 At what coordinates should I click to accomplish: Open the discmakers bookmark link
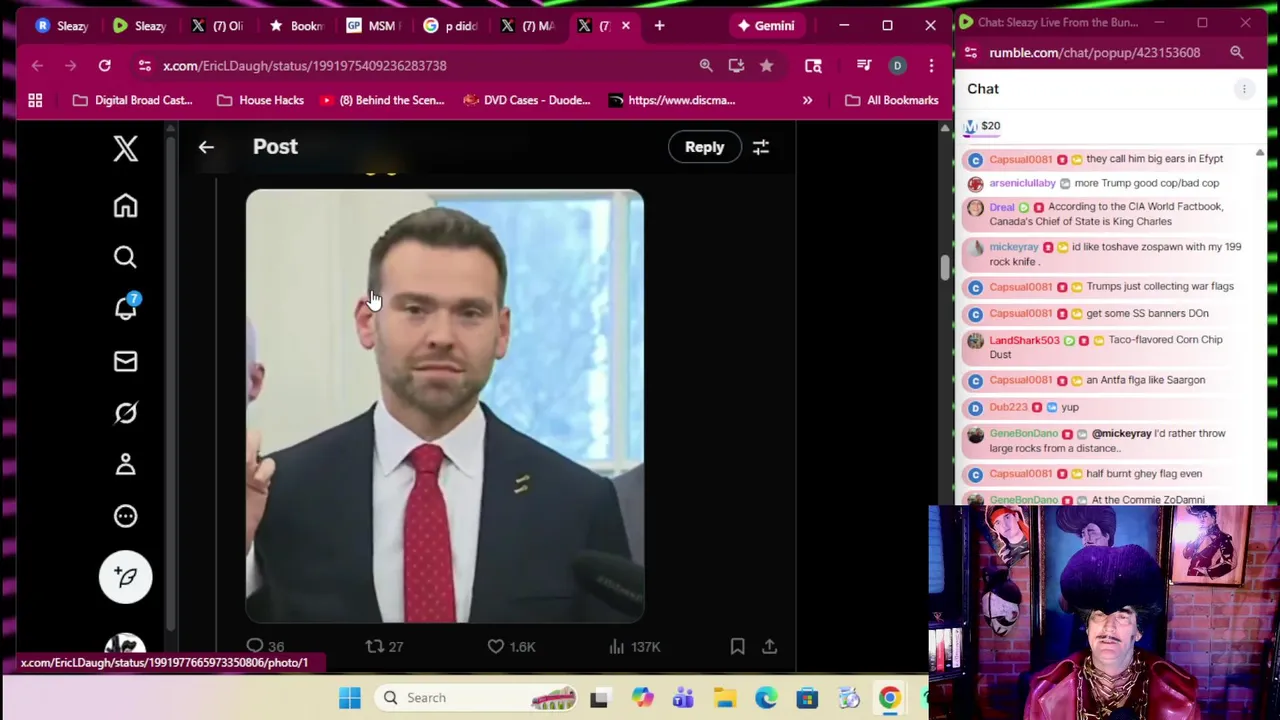tap(672, 100)
